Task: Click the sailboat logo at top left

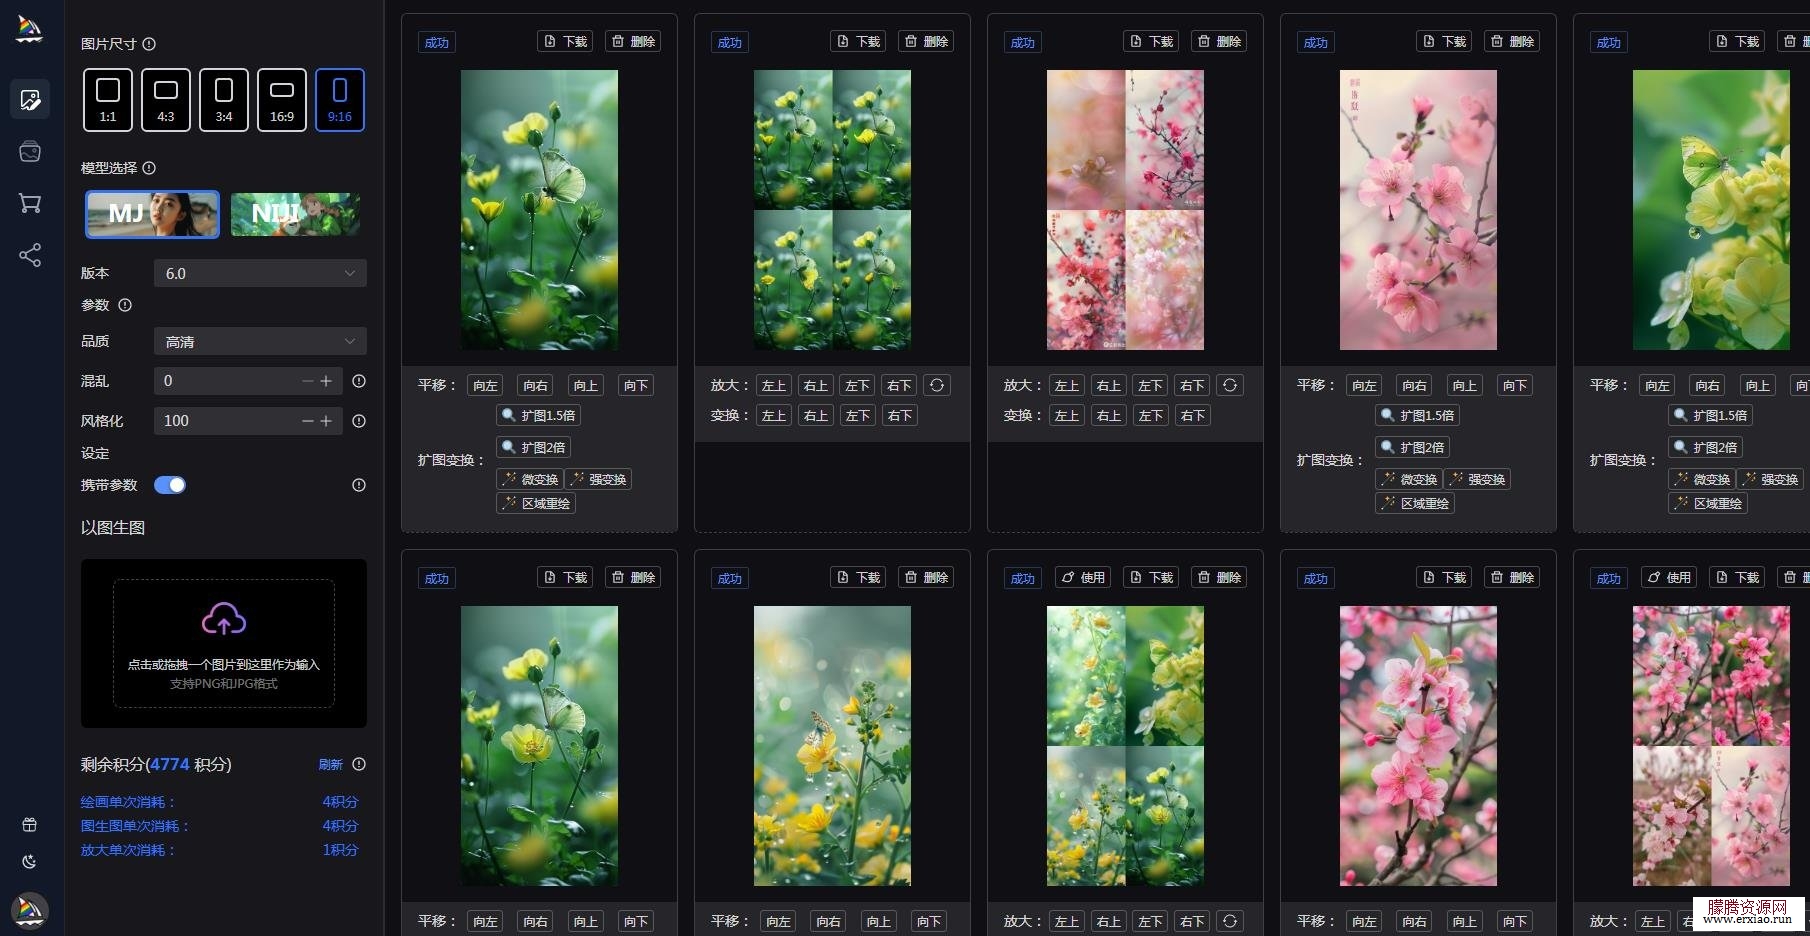Action: click(30, 30)
